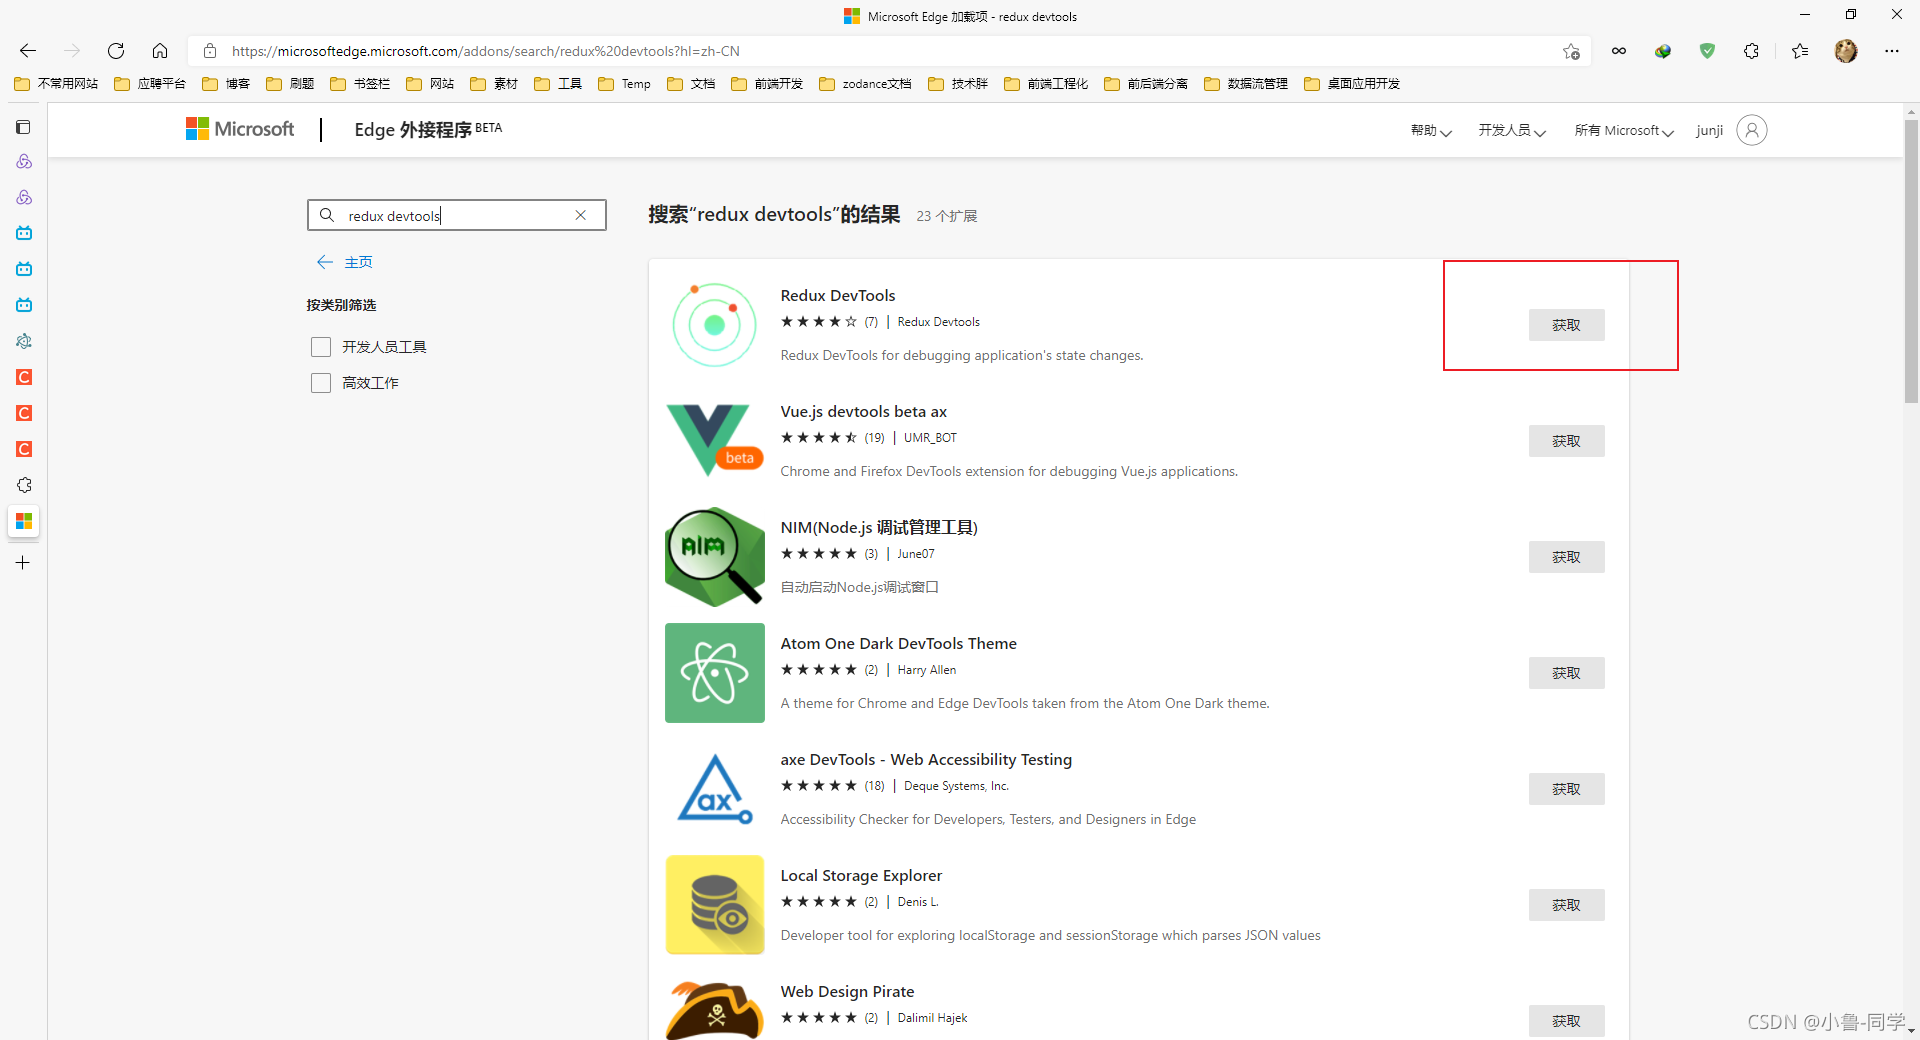Screen dimensions: 1920x1040
Task: Select the Microsoft logo tab in sidebar
Action: pos(24,521)
